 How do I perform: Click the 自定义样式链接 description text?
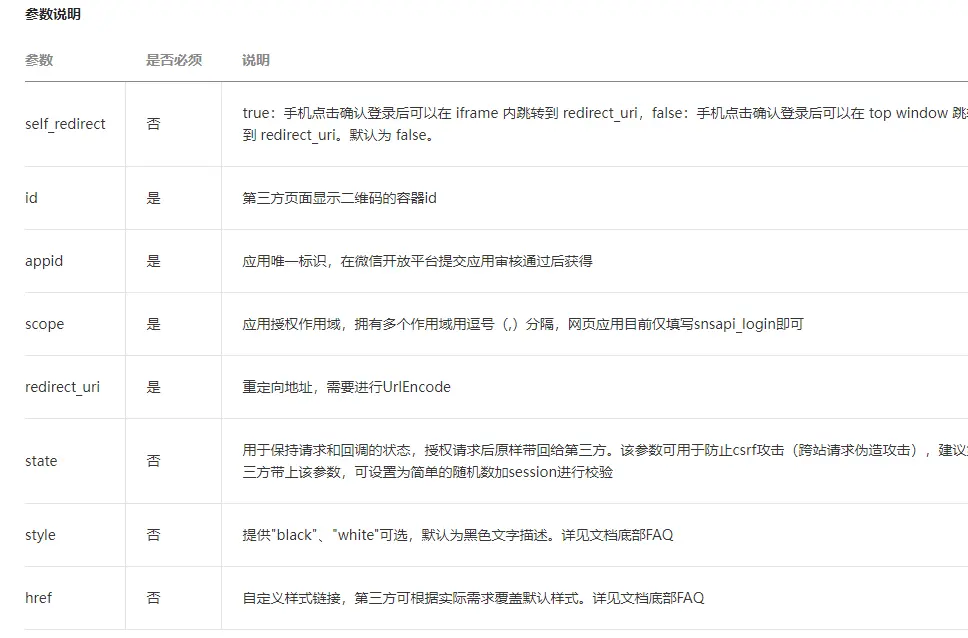coord(473,598)
